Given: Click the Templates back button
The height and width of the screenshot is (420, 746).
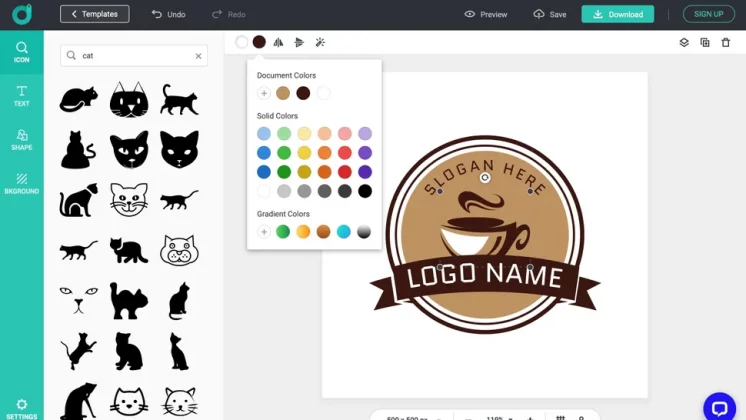Looking at the screenshot, I should point(94,14).
